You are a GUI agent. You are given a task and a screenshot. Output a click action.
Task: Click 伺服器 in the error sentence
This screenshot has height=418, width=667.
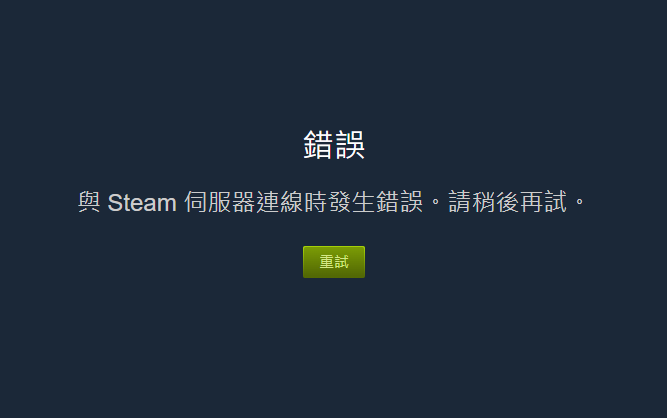(x=219, y=202)
